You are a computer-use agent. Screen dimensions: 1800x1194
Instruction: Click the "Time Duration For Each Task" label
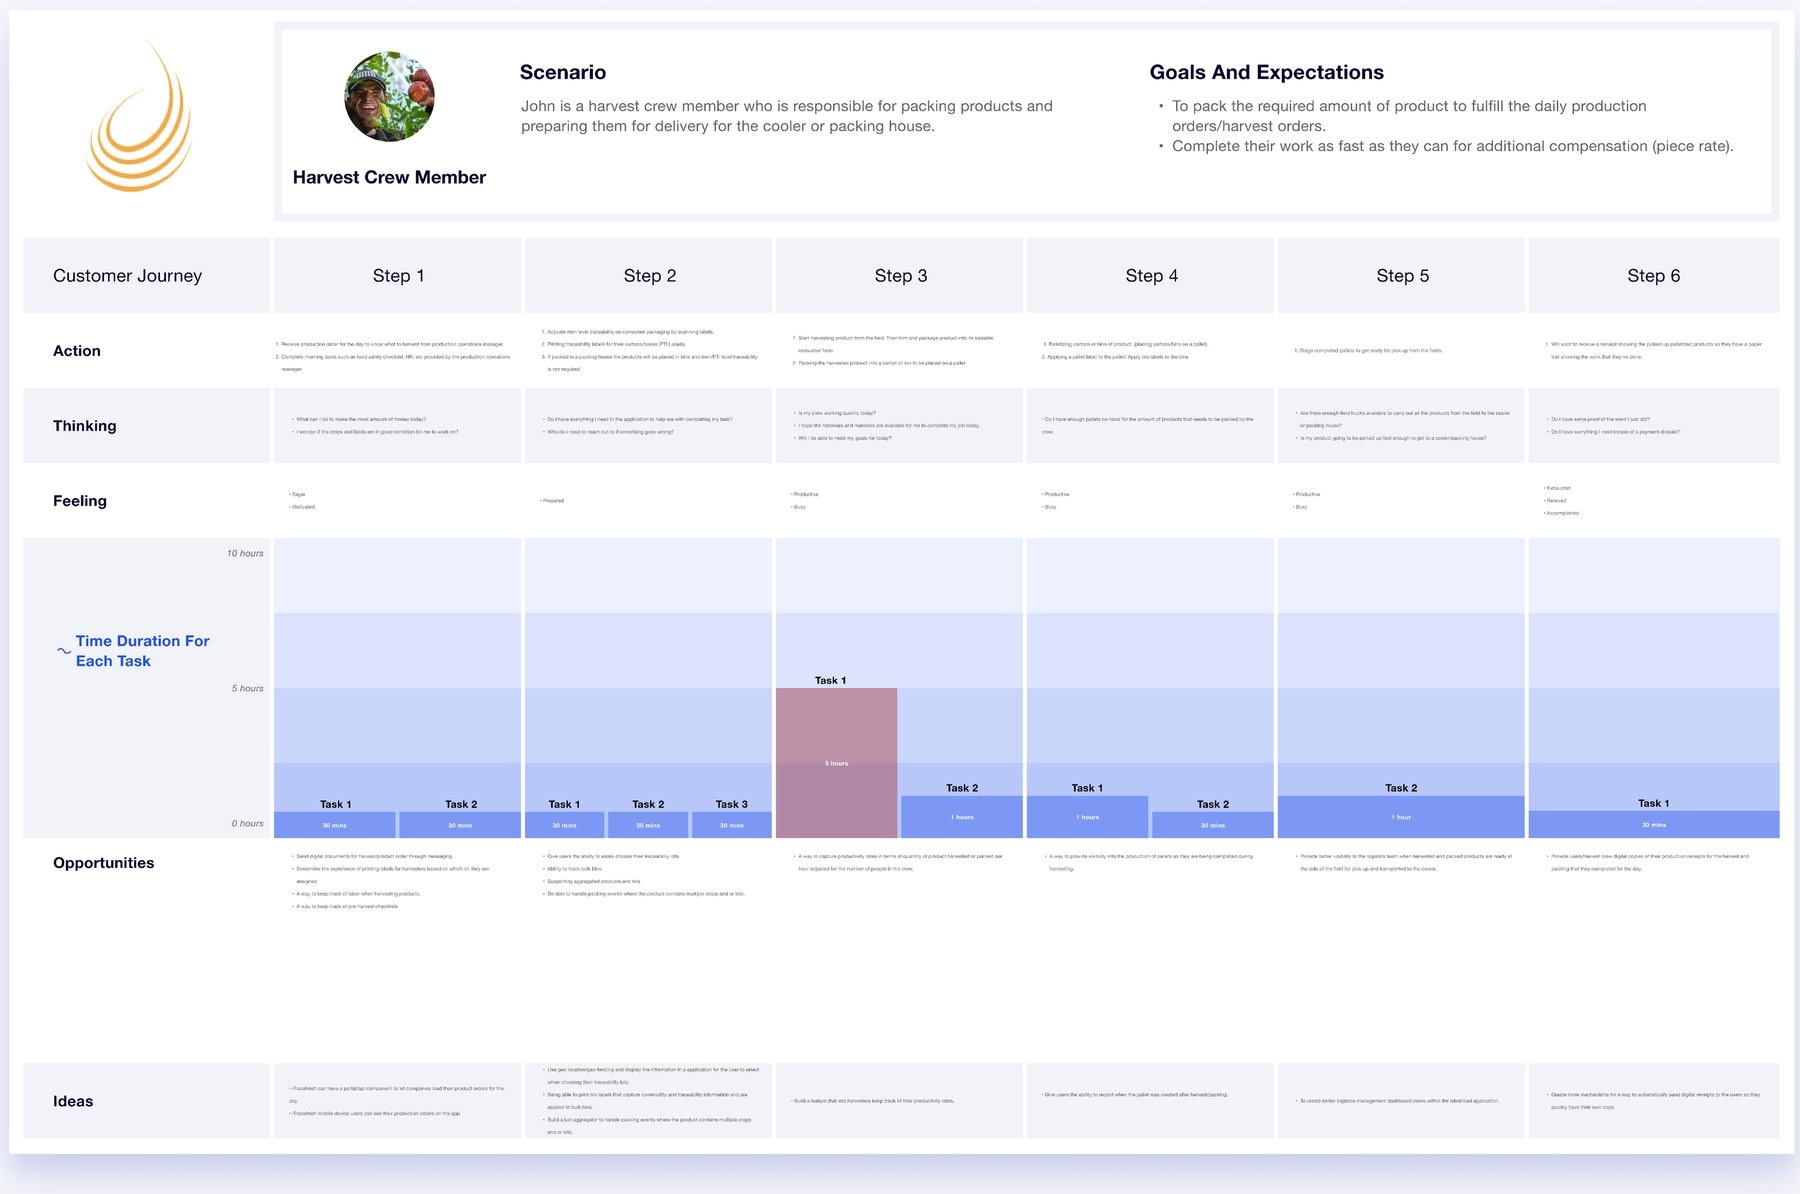142,651
